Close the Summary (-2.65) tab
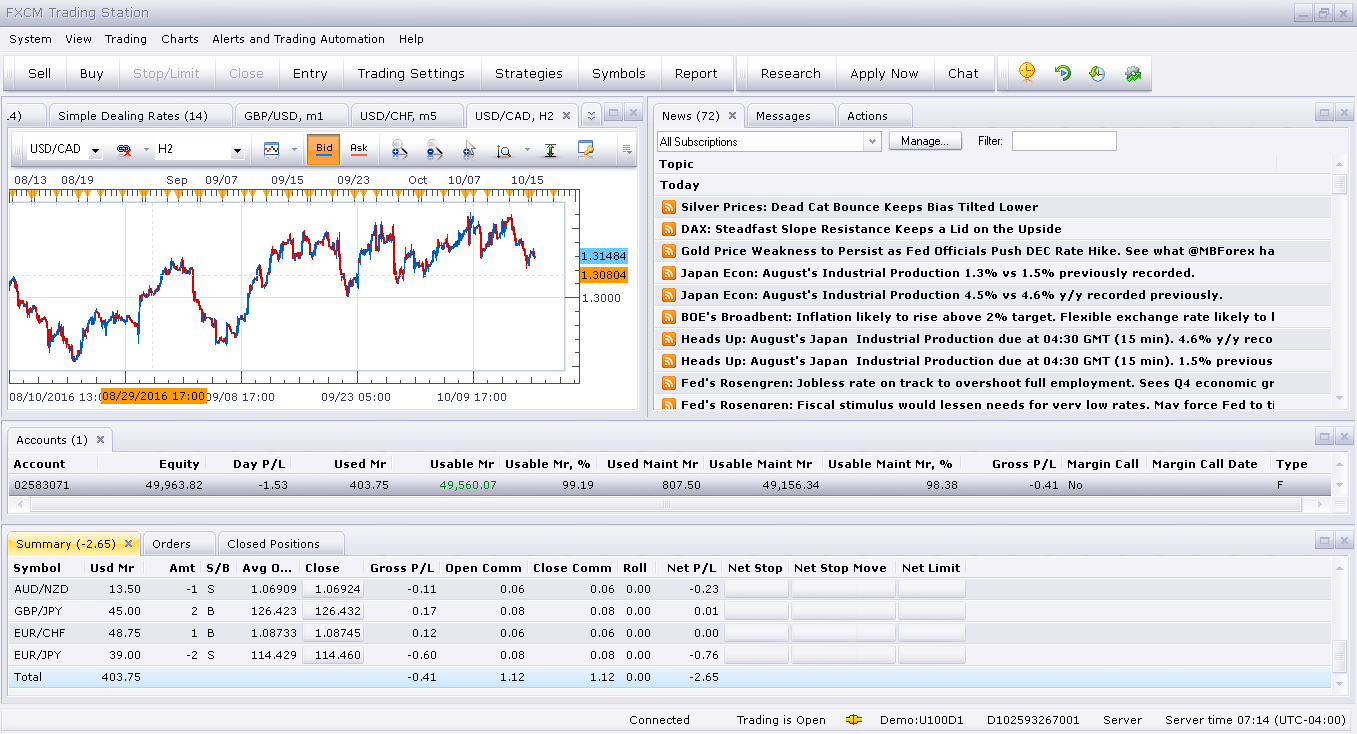 (x=129, y=544)
